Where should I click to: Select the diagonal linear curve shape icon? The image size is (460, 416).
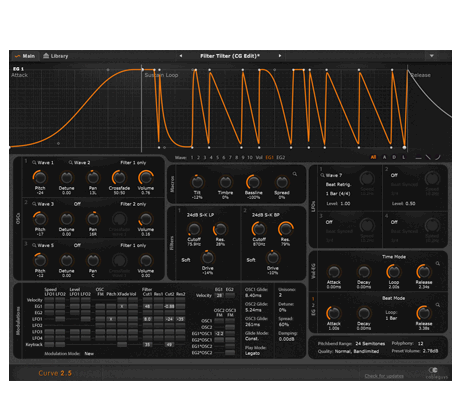point(428,157)
